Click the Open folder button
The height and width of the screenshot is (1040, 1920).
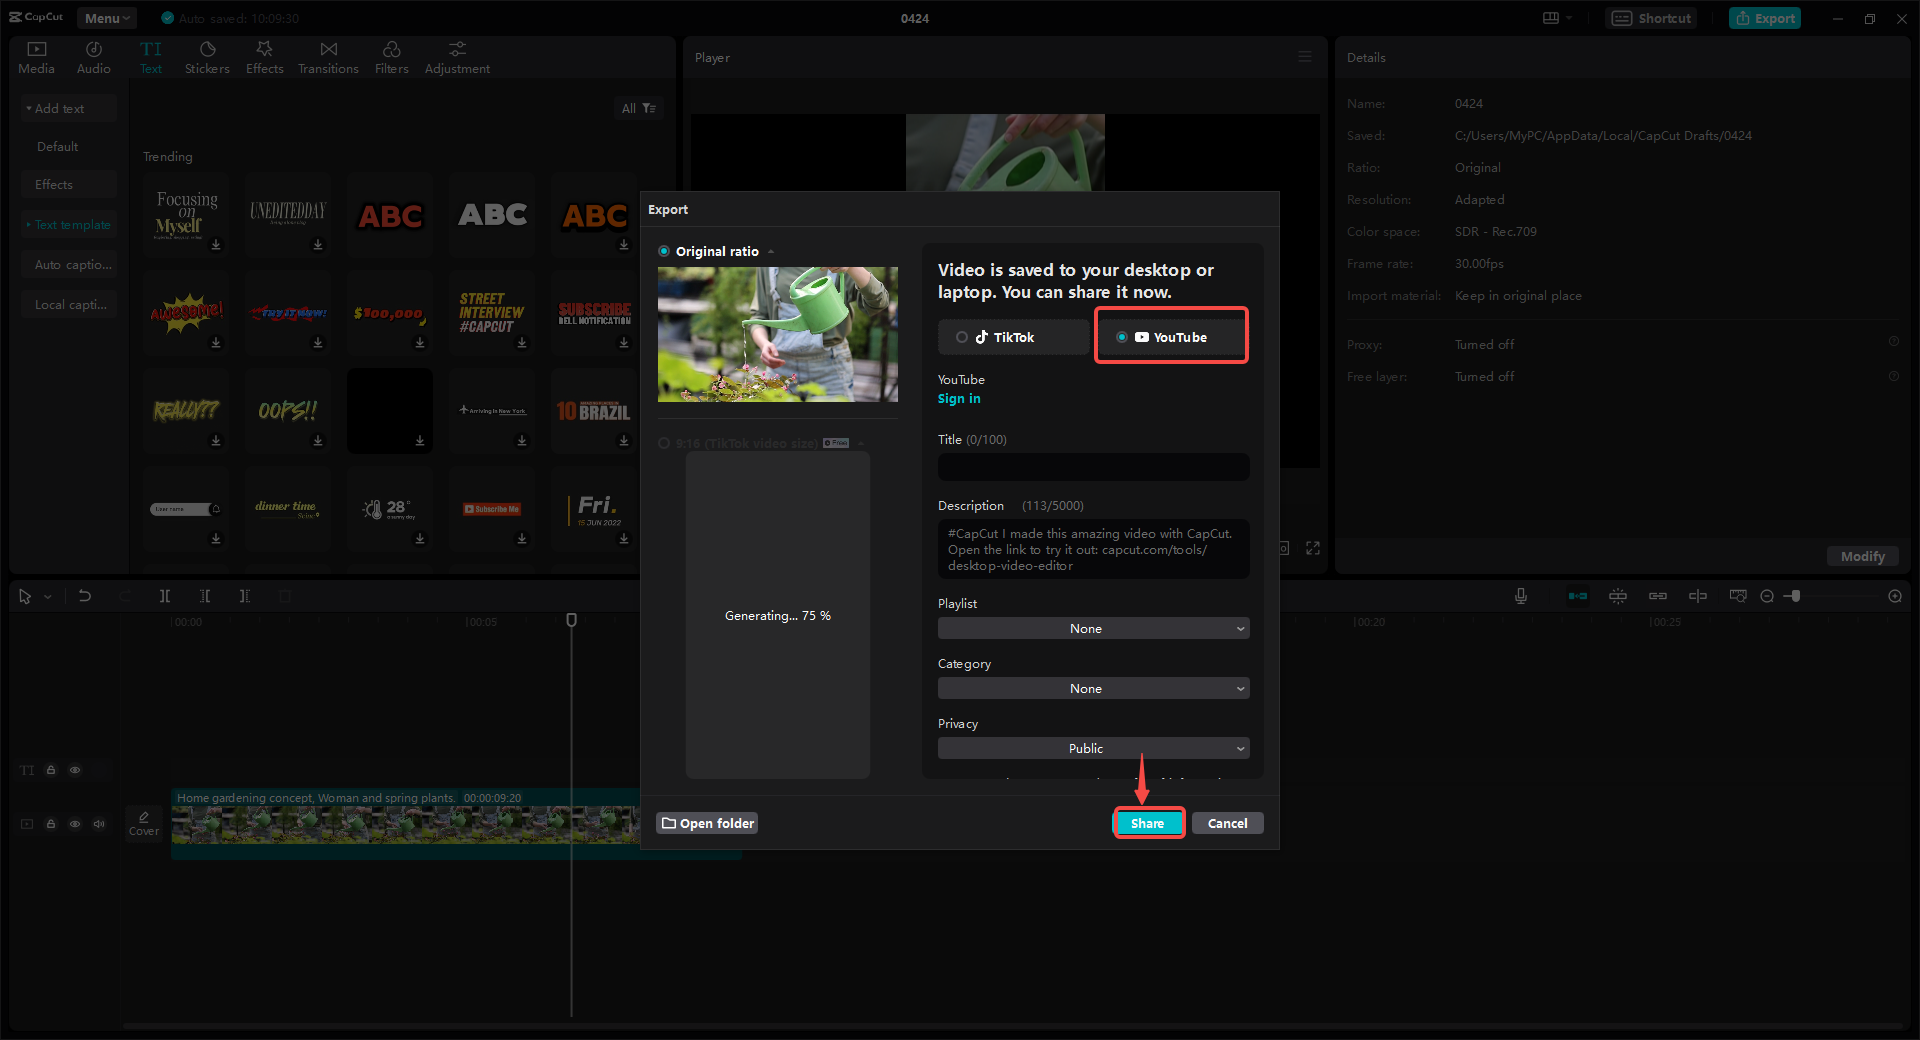[707, 823]
